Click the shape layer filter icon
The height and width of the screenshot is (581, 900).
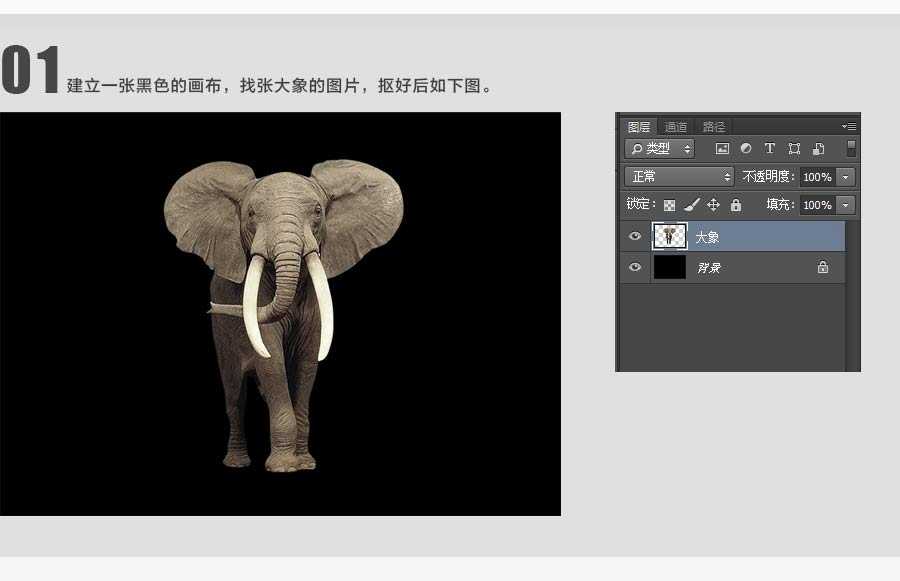click(794, 149)
